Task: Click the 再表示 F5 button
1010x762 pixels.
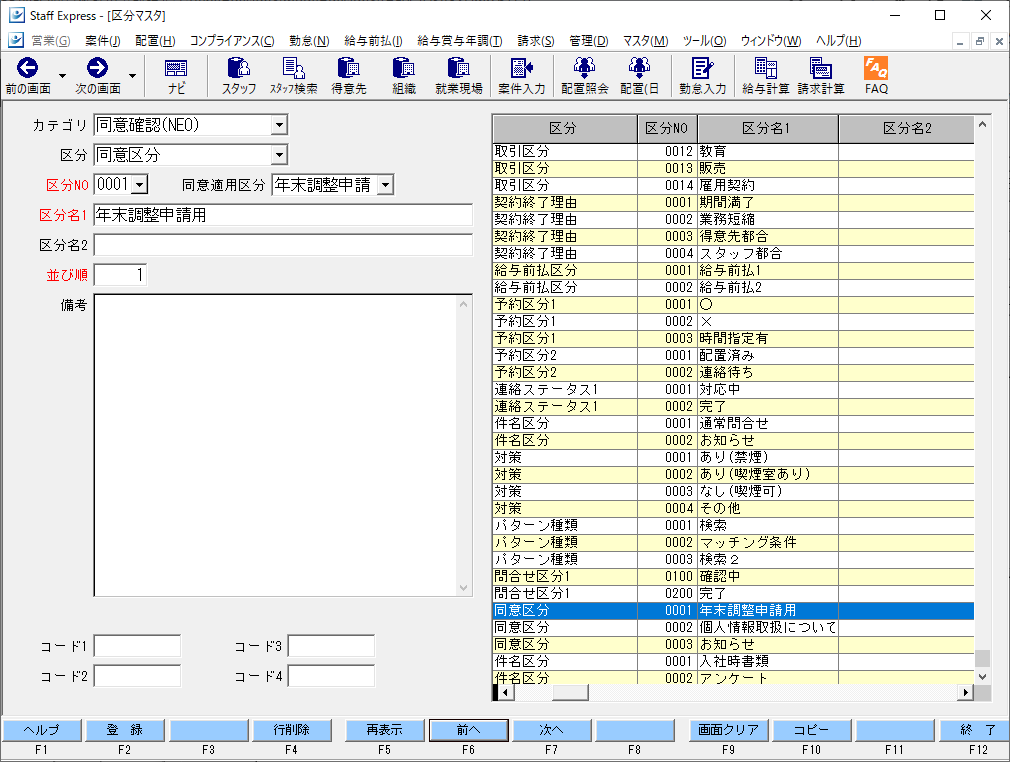Action: (385, 730)
